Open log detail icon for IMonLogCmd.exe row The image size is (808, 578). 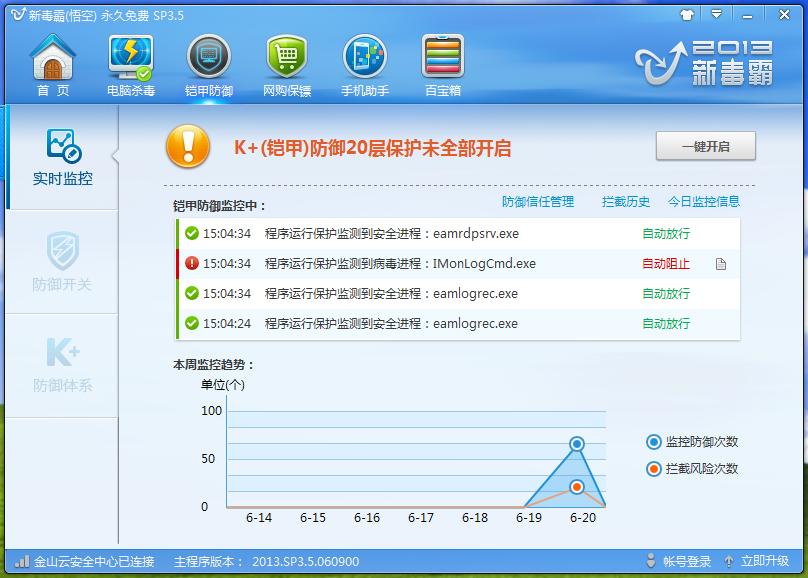(721, 264)
